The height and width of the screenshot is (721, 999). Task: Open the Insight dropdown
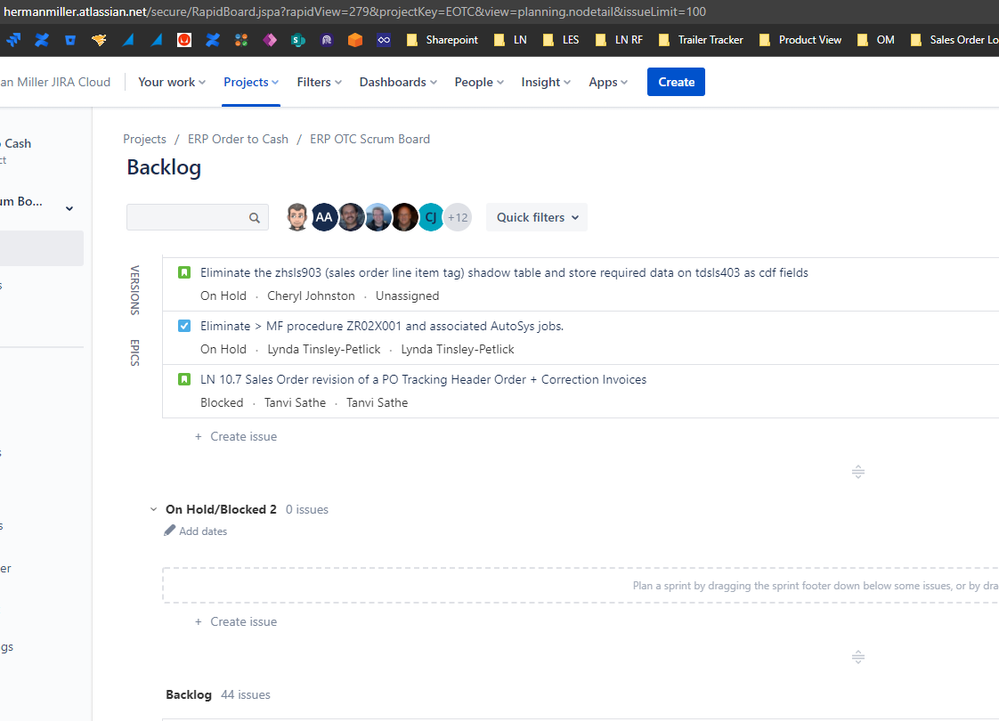point(546,82)
